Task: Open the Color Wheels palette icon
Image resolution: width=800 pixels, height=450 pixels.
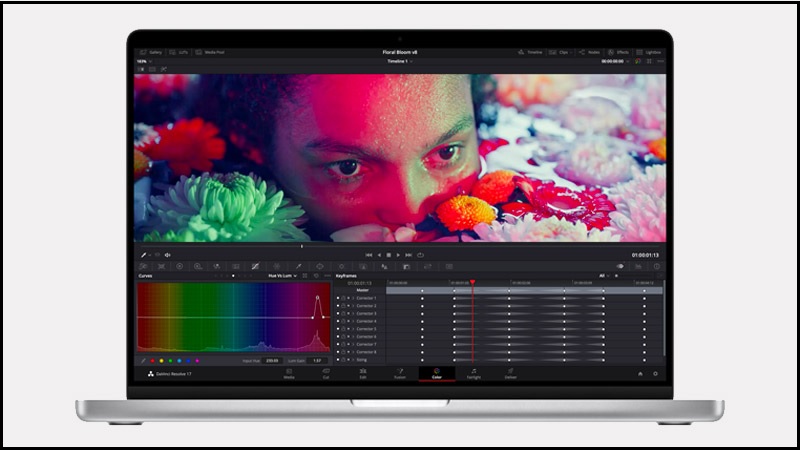Action: [x=180, y=266]
